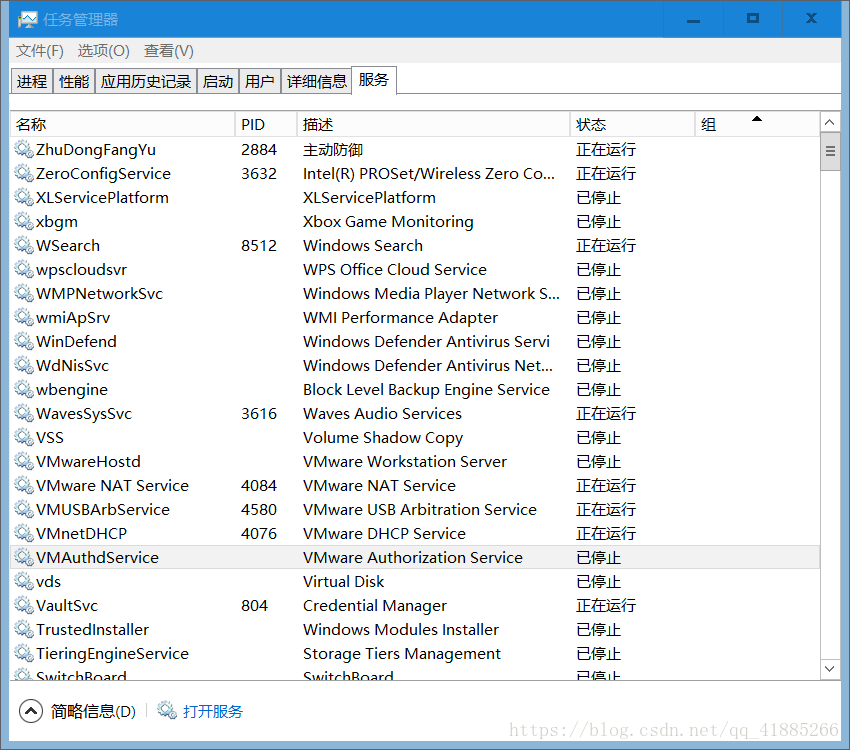Viewport: 850px width, 750px height.
Task: Click the scrollbar up arrow
Action: pos(829,122)
